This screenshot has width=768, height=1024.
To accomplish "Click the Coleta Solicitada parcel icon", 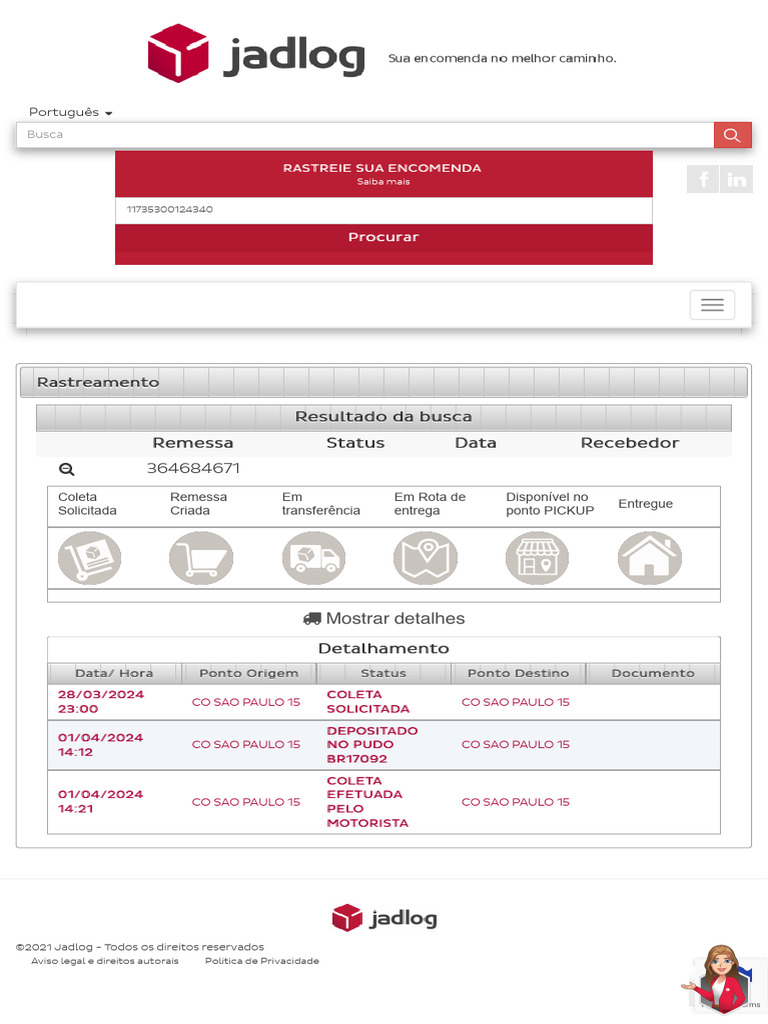I will (89, 558).
